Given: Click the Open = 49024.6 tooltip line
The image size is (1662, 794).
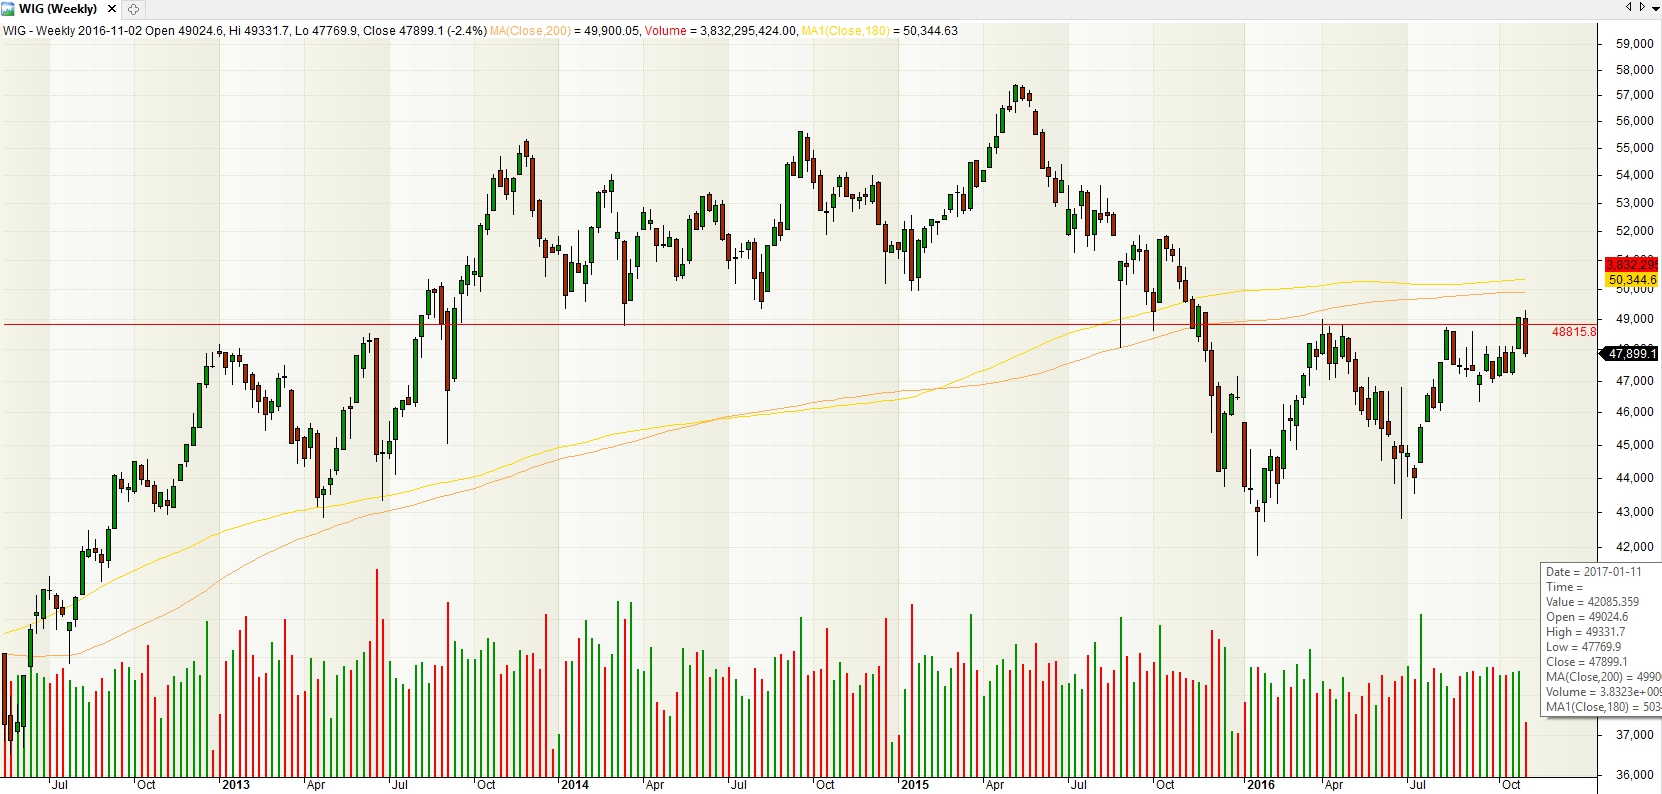Looking at the screenshot, I should [1587, 617].
